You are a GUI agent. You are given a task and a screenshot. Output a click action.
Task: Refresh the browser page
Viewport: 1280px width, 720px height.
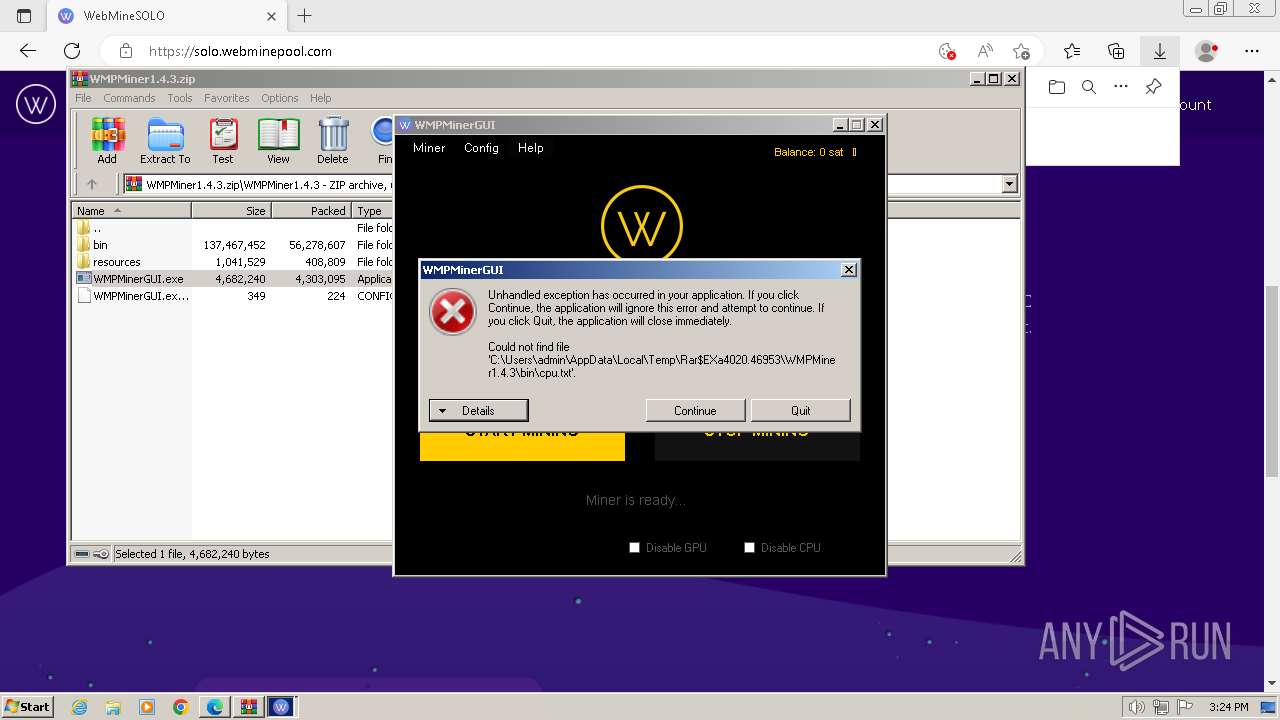tap(72, 51)
